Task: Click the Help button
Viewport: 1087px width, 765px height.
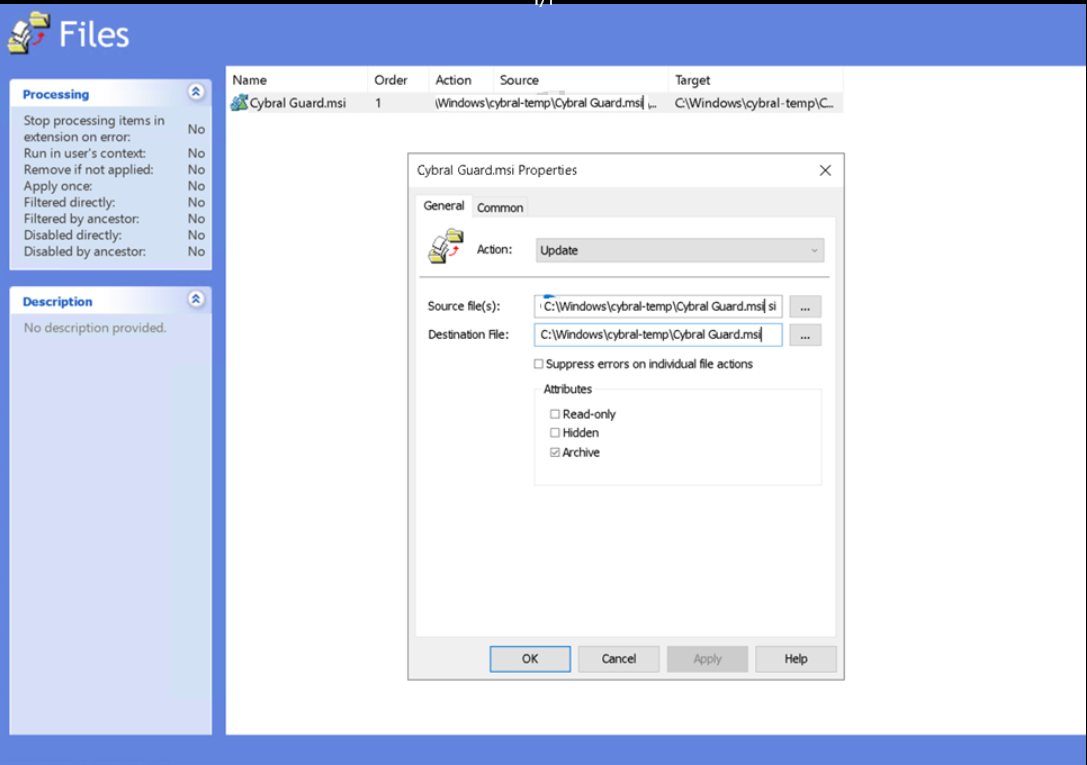Action: point(796,658)
